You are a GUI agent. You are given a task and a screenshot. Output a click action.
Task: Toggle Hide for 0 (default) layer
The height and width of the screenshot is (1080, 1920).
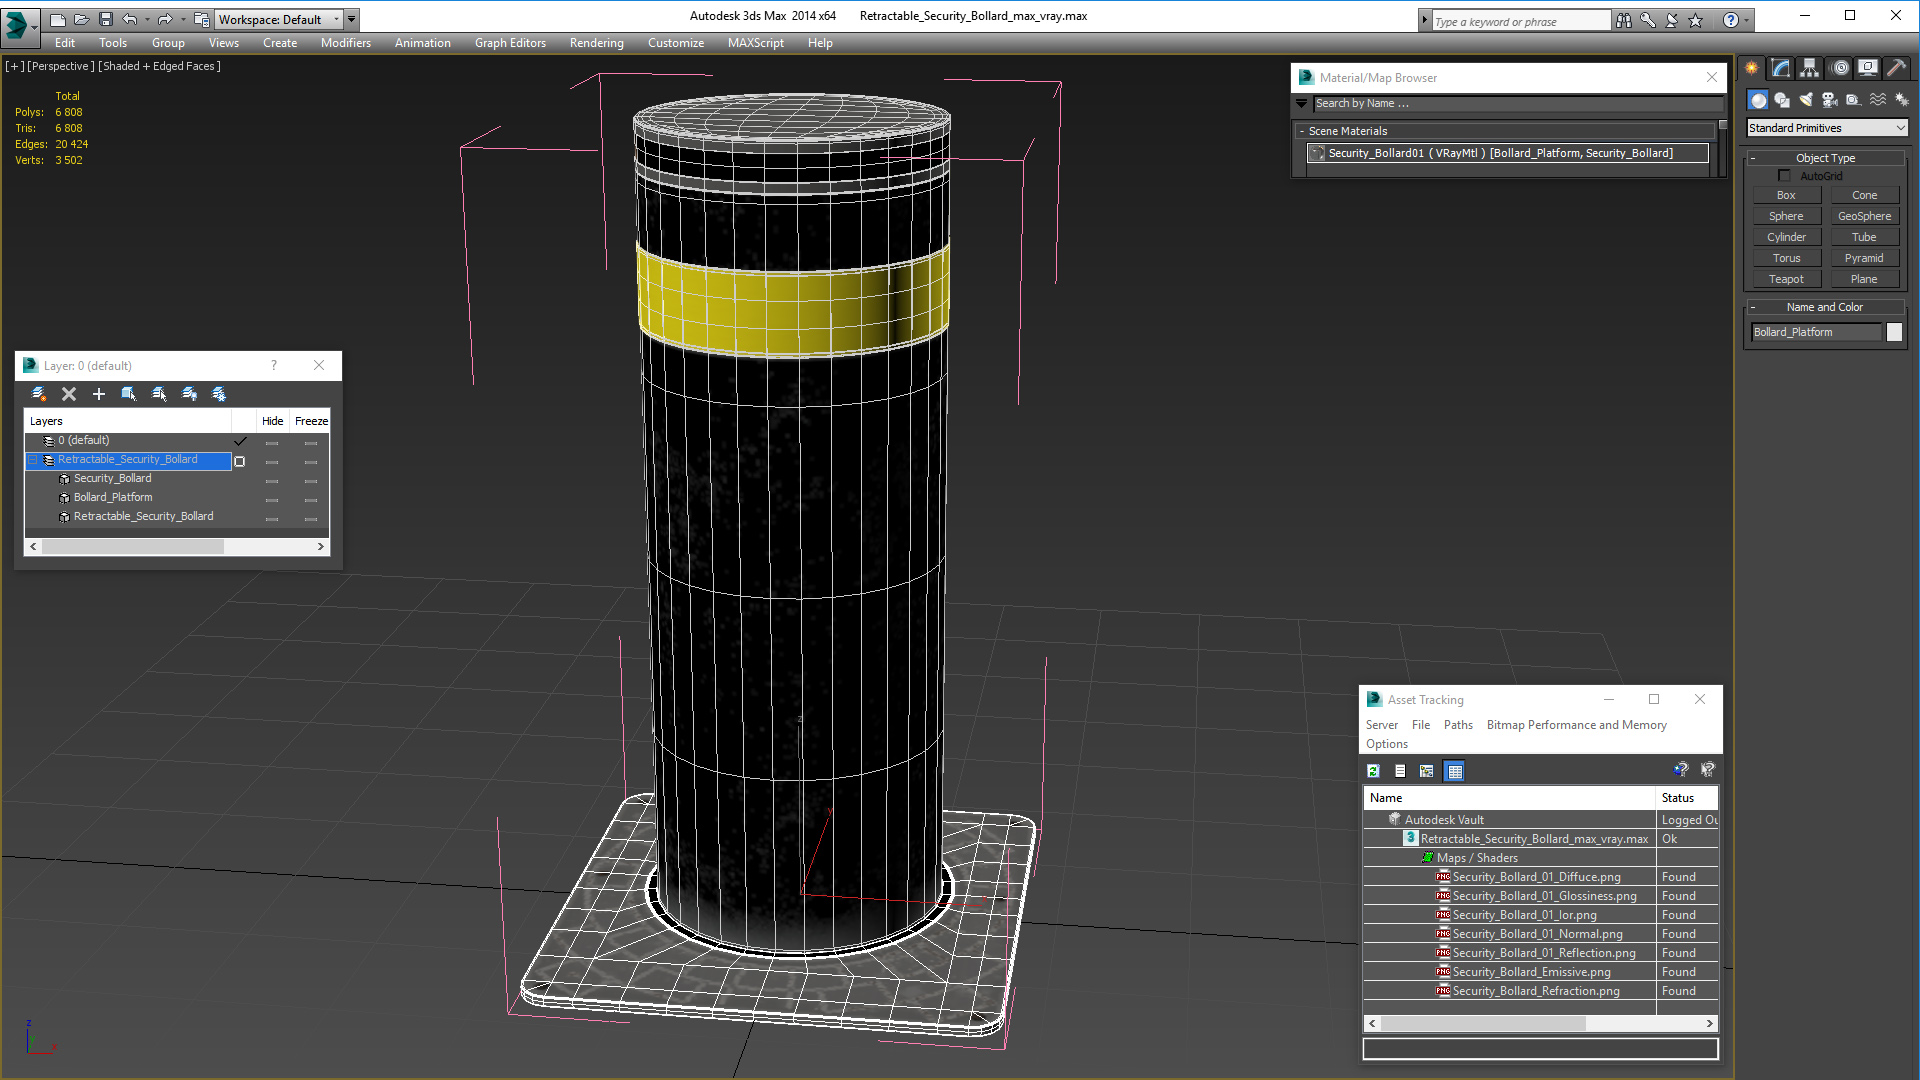click(x=272, y=442)
